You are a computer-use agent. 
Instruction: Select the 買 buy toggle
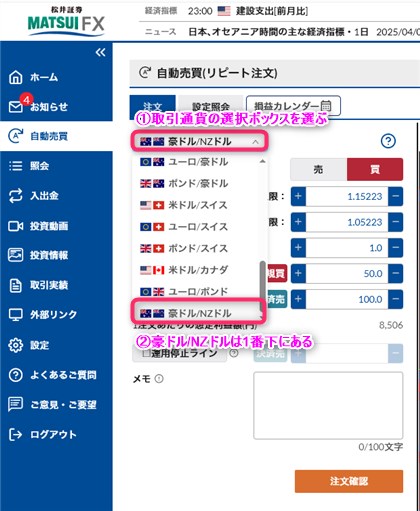(x=375, y=169)
